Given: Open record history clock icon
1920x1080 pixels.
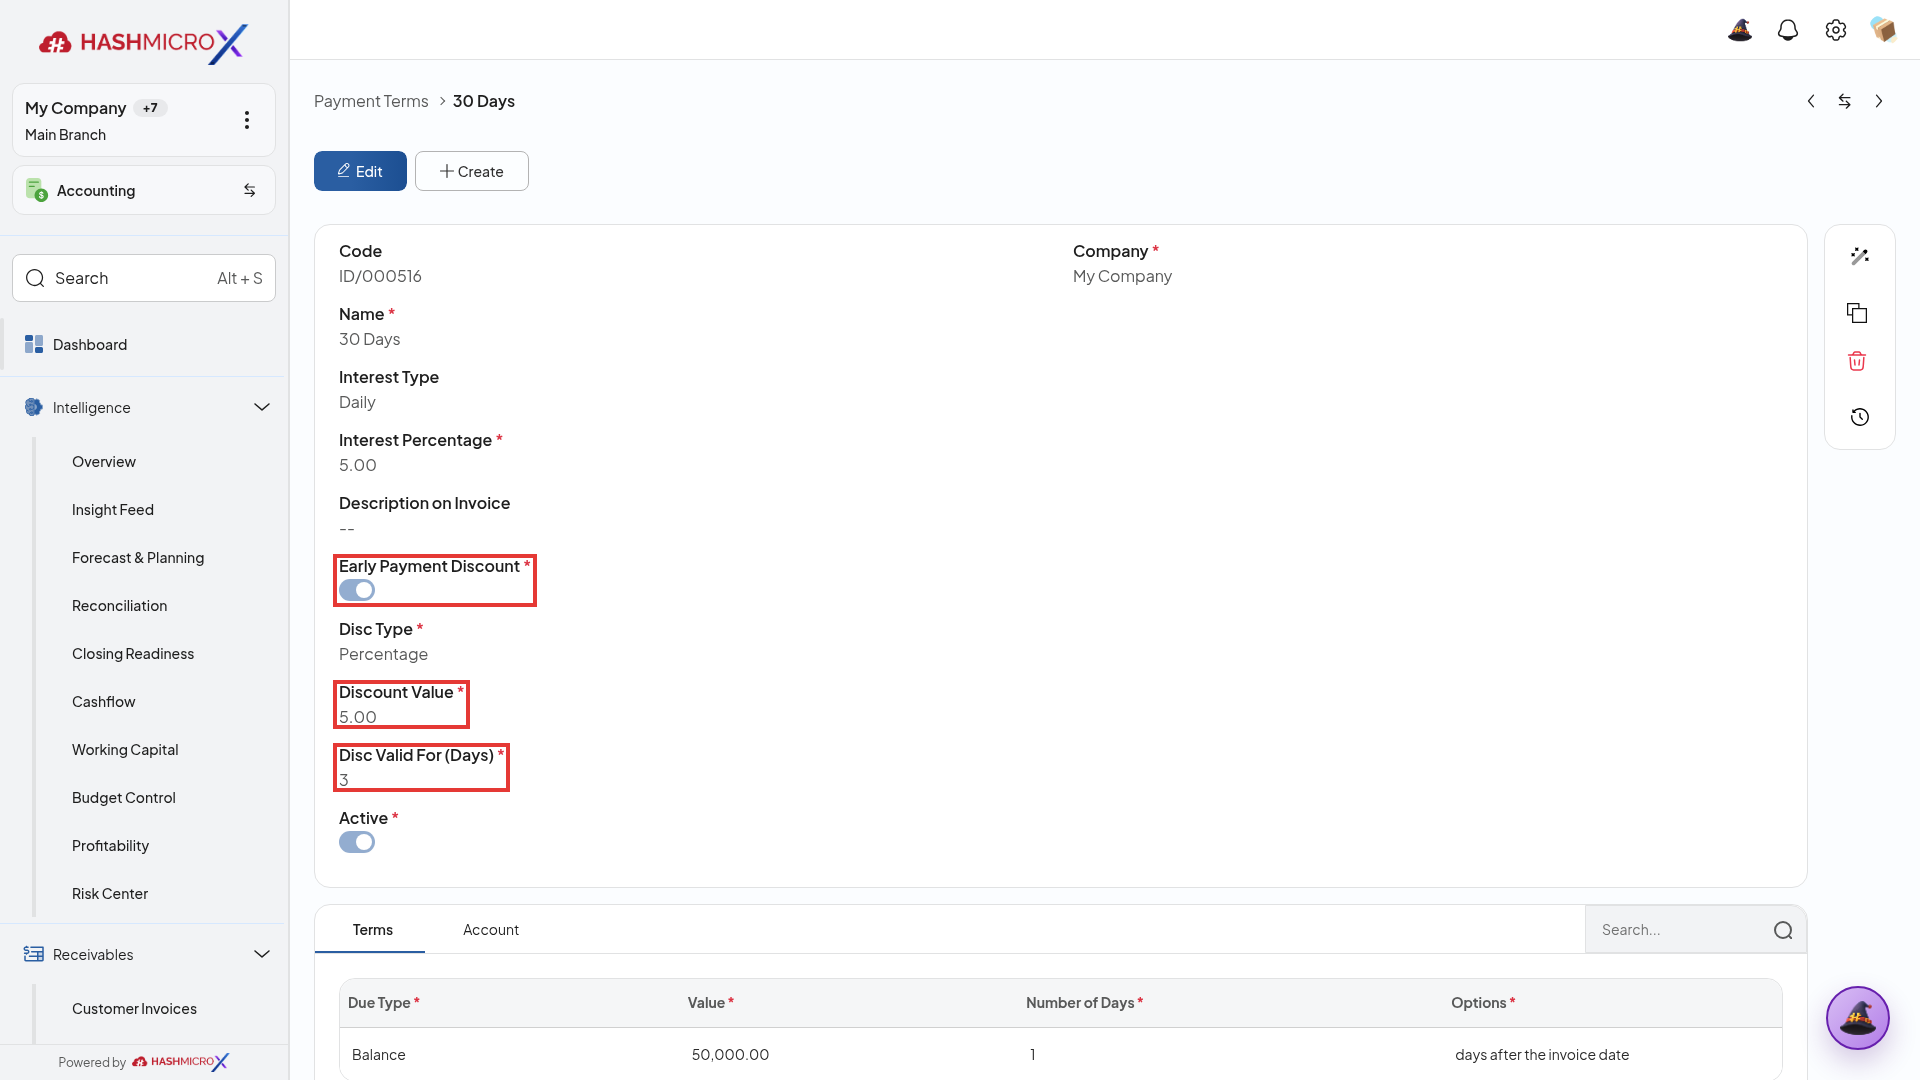Looking at the screenshot, I should click(x=1860, y=417).
